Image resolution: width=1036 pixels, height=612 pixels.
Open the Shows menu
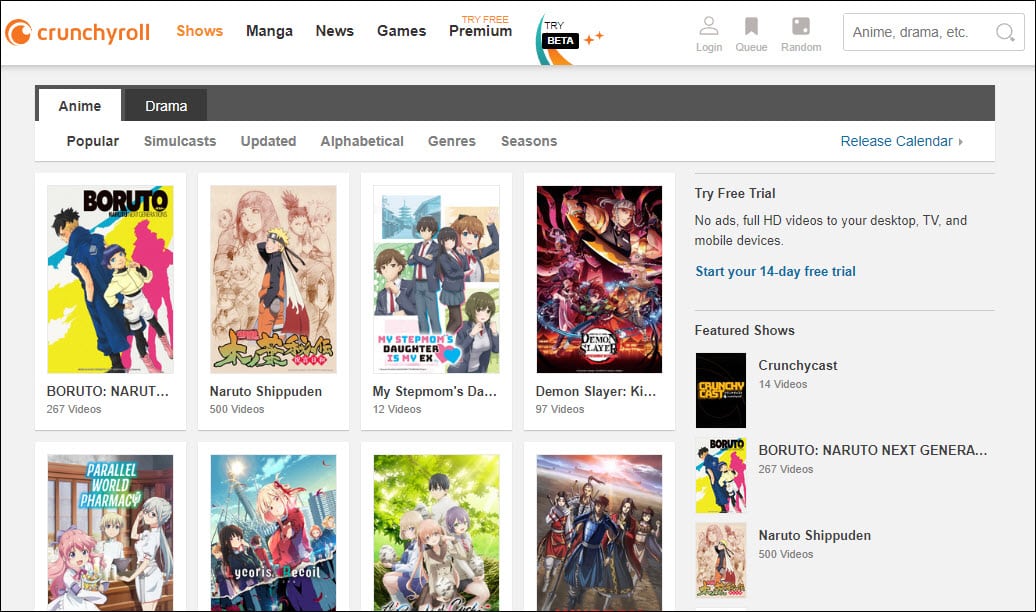[x=200, y=31]
